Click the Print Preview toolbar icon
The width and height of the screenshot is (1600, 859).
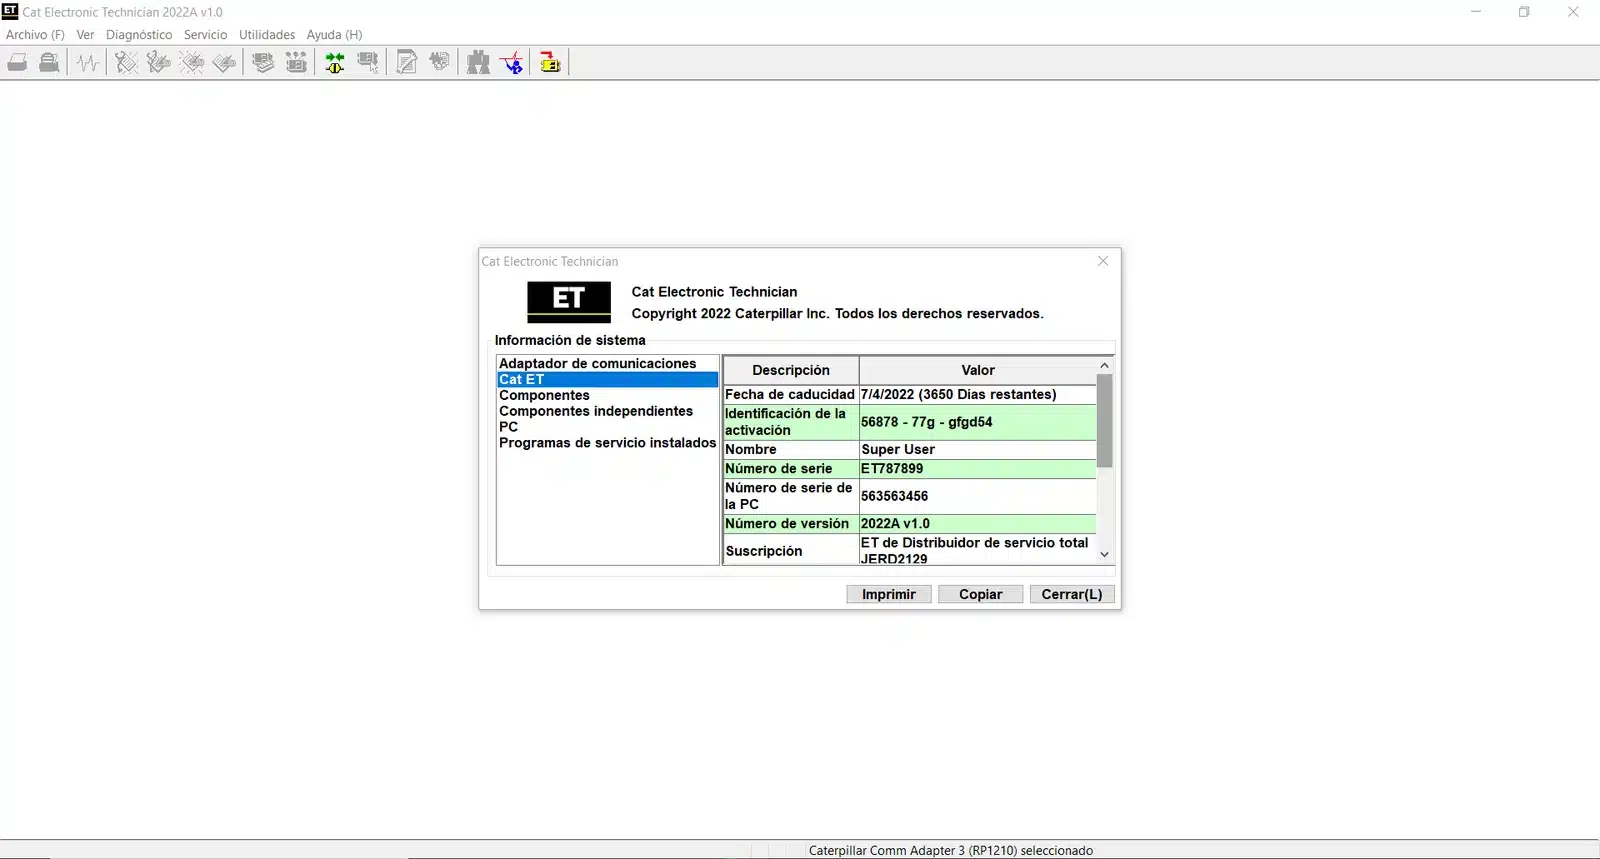[49, 63]
